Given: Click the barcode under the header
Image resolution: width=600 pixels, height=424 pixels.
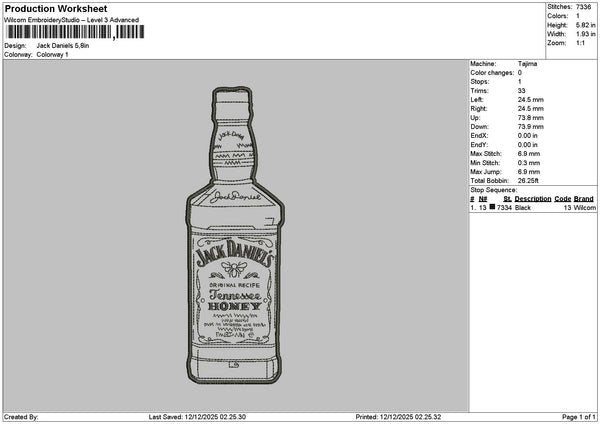Looking at the screenshot, I should pos(75,32).
